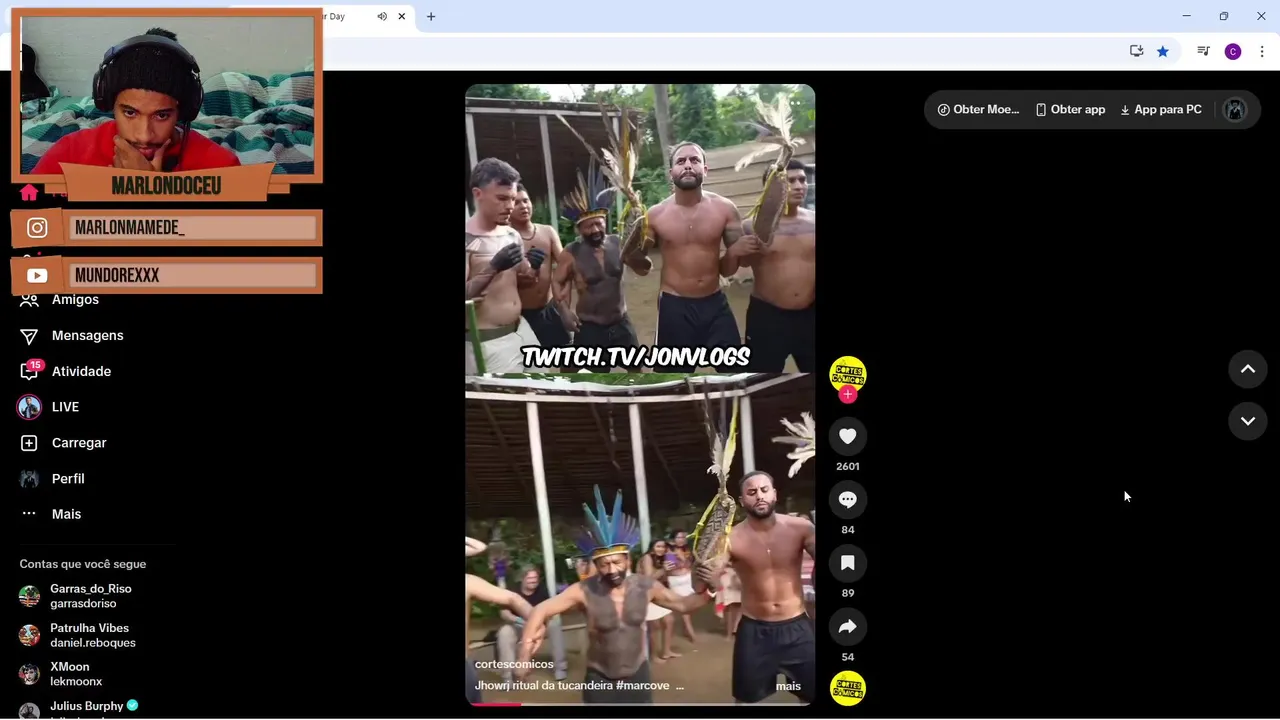Viewport: 1280px width, 720px height.
Task: Open a new browser tab
Action: (x=431, y=16)
